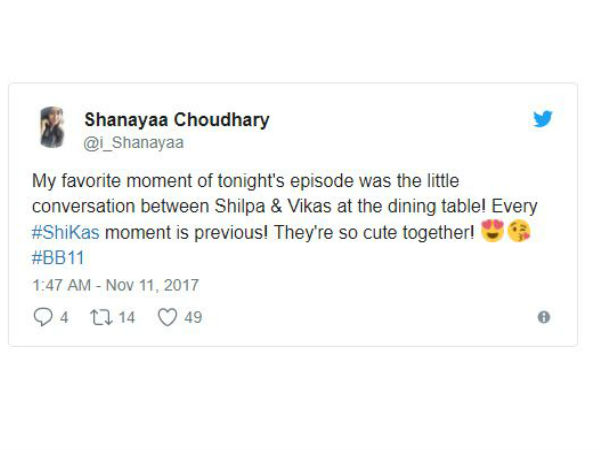Like the tweet with the heart icon

168,317
